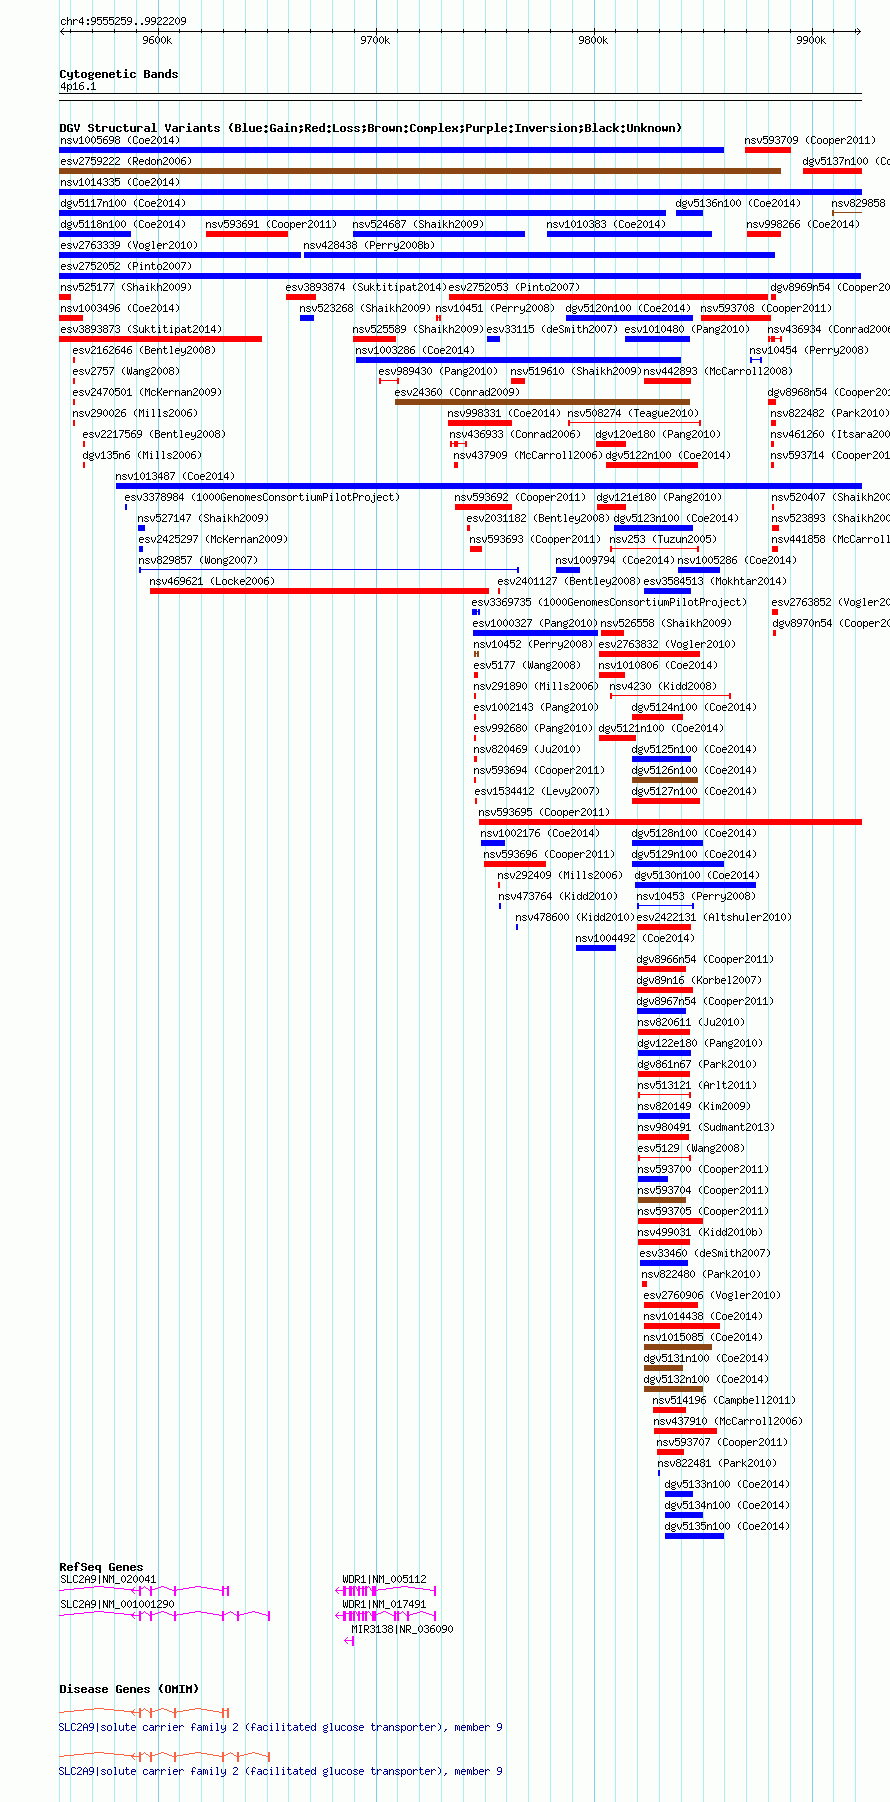Image resolution: width=890 pixels, height=1802 pixels.
Task: Click the nsv829857 (Wong2007) label
Action: coord(198,560)
